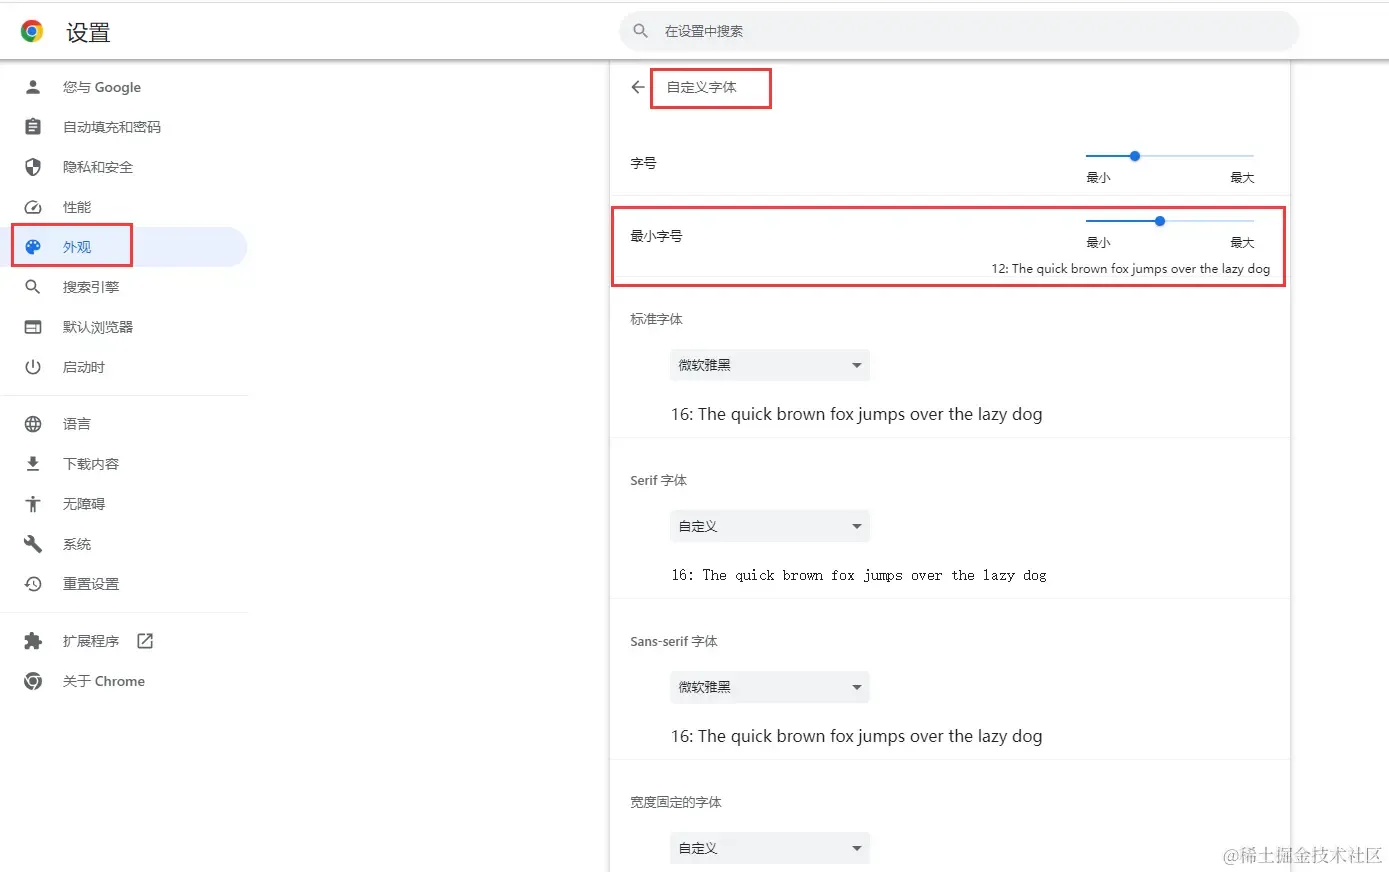The image size is (1389, 872).
Task: Click the clipboard icon for 自动填充和密码
Action: [x=33, y=127]
